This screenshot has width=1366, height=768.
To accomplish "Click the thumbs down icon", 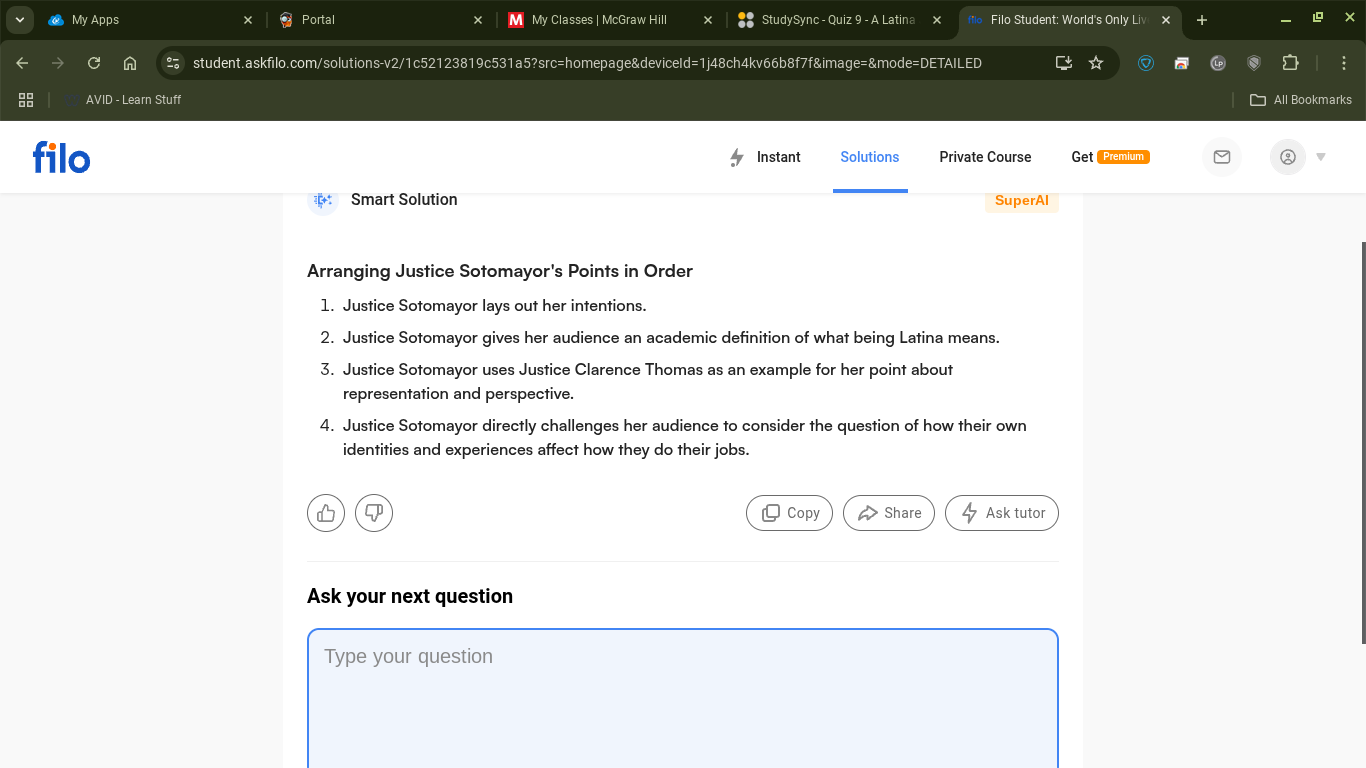I will point(374,513).
